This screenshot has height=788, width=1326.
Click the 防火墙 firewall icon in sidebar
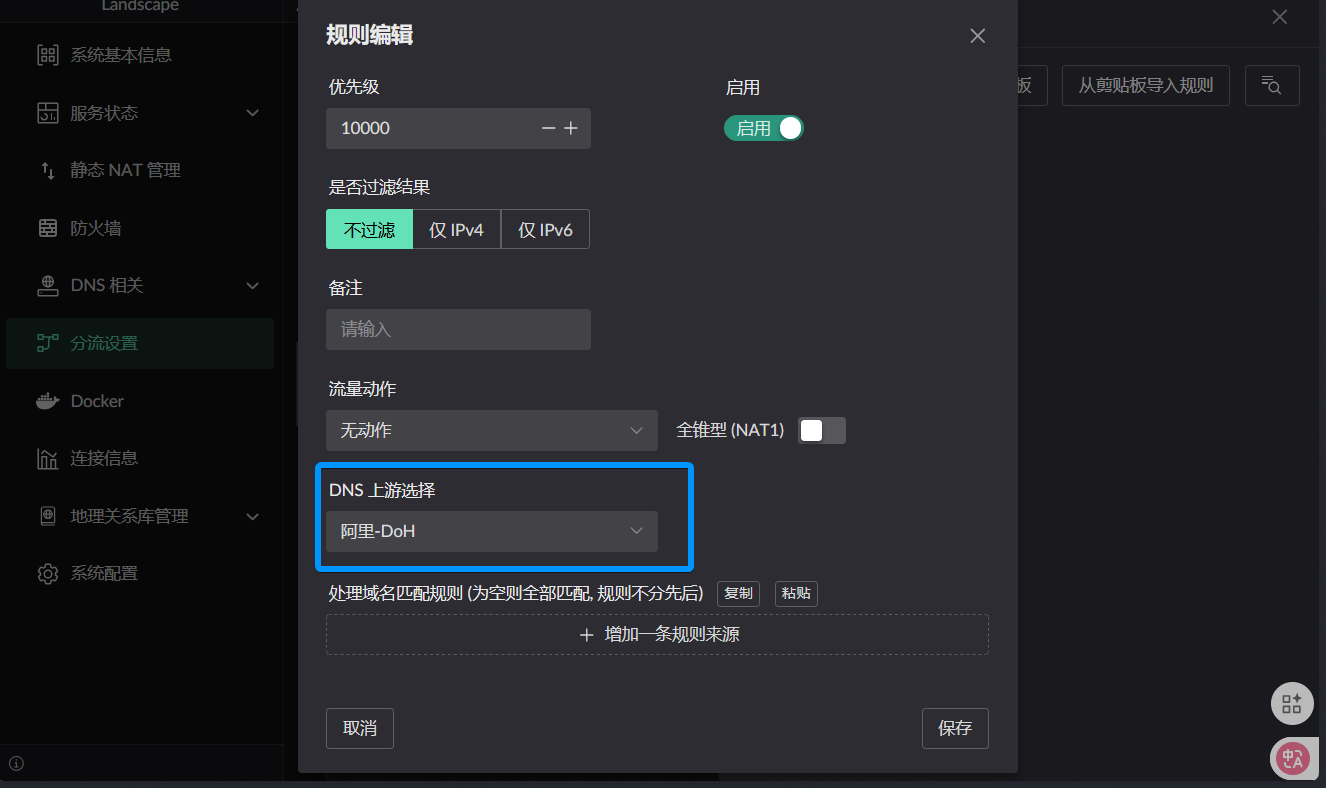pyautogui.click(x=47, y=228)
